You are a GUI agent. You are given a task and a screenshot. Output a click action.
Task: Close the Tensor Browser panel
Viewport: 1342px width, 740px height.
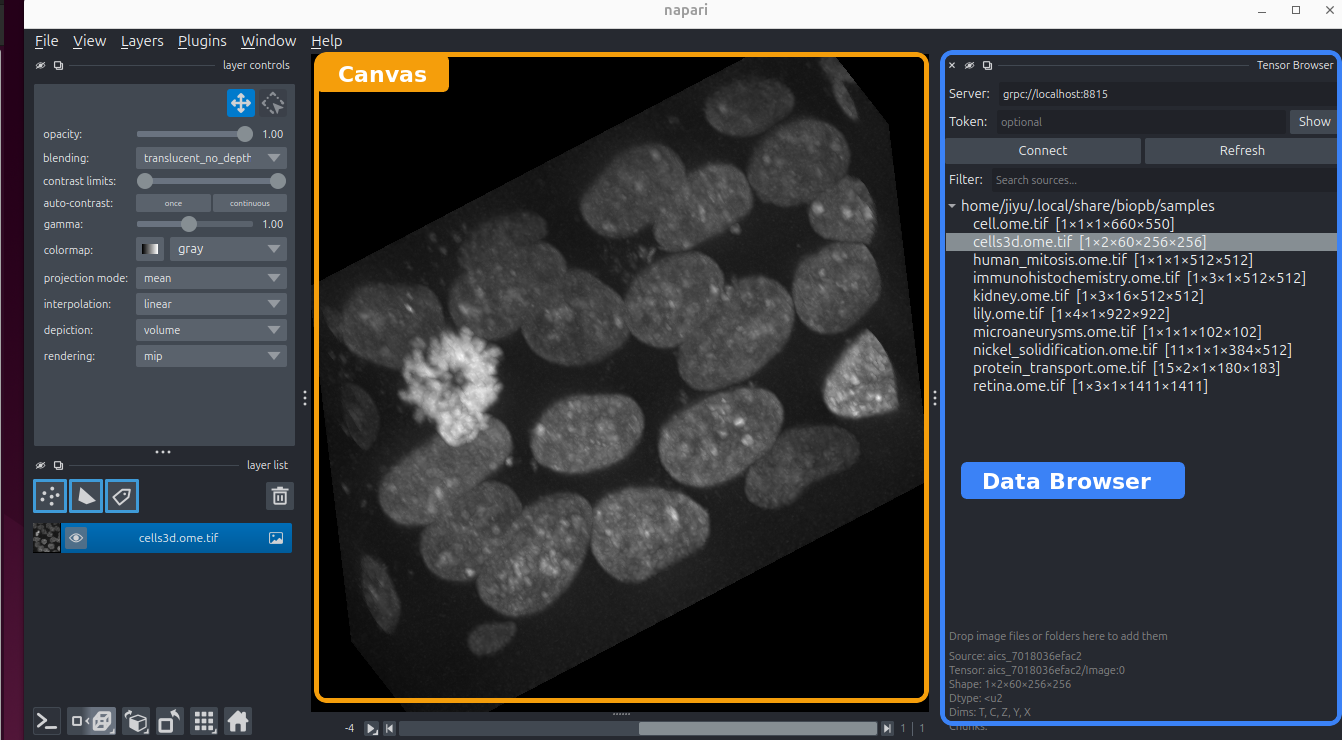(x=952, y=65)
